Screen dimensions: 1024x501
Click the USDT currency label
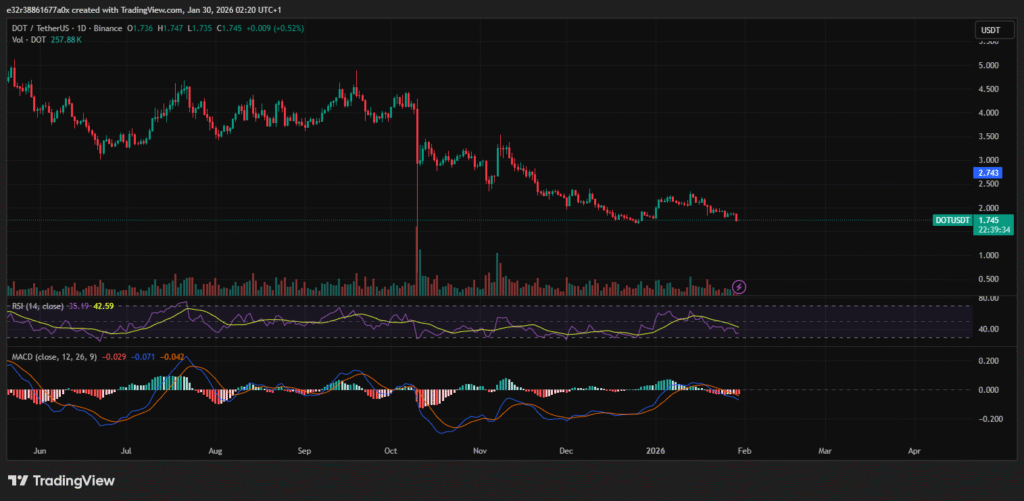pyautogui.click(x=988, y=31)
